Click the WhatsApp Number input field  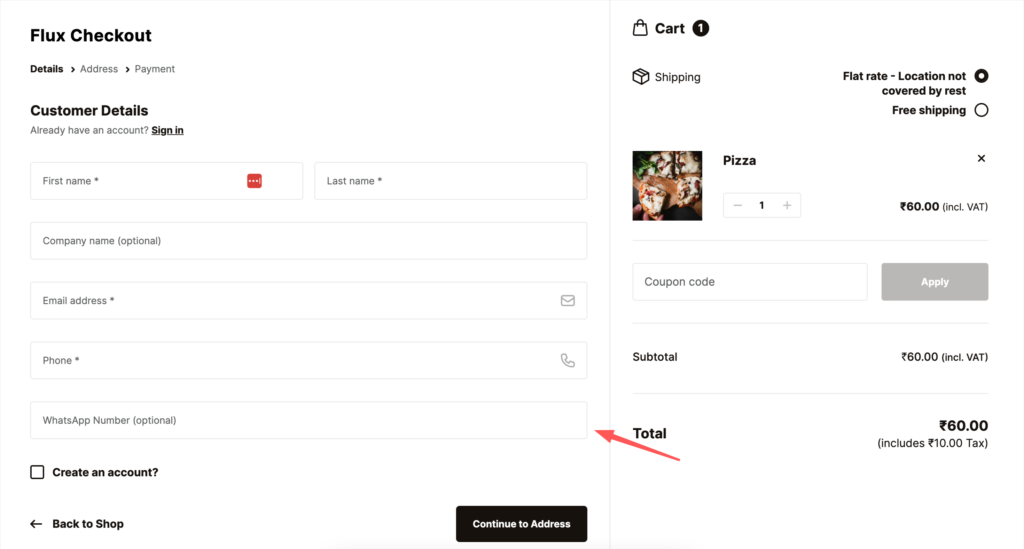point(308,420)
